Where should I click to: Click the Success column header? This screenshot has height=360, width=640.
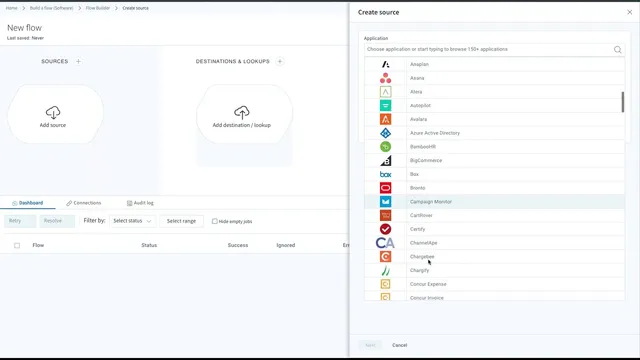[x=238, y=245]
